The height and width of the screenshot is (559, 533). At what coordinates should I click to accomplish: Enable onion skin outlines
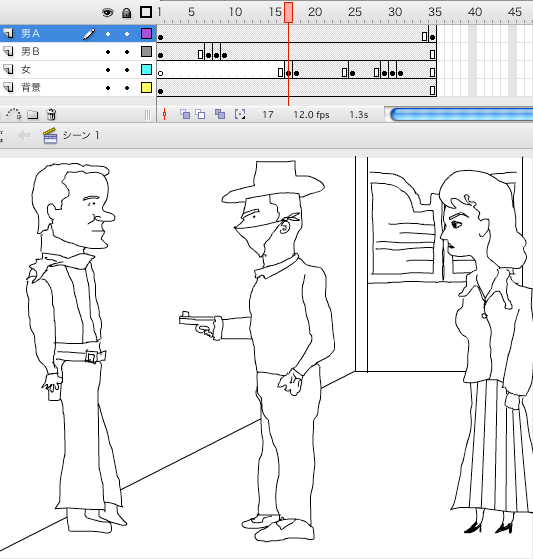[201, 114]
